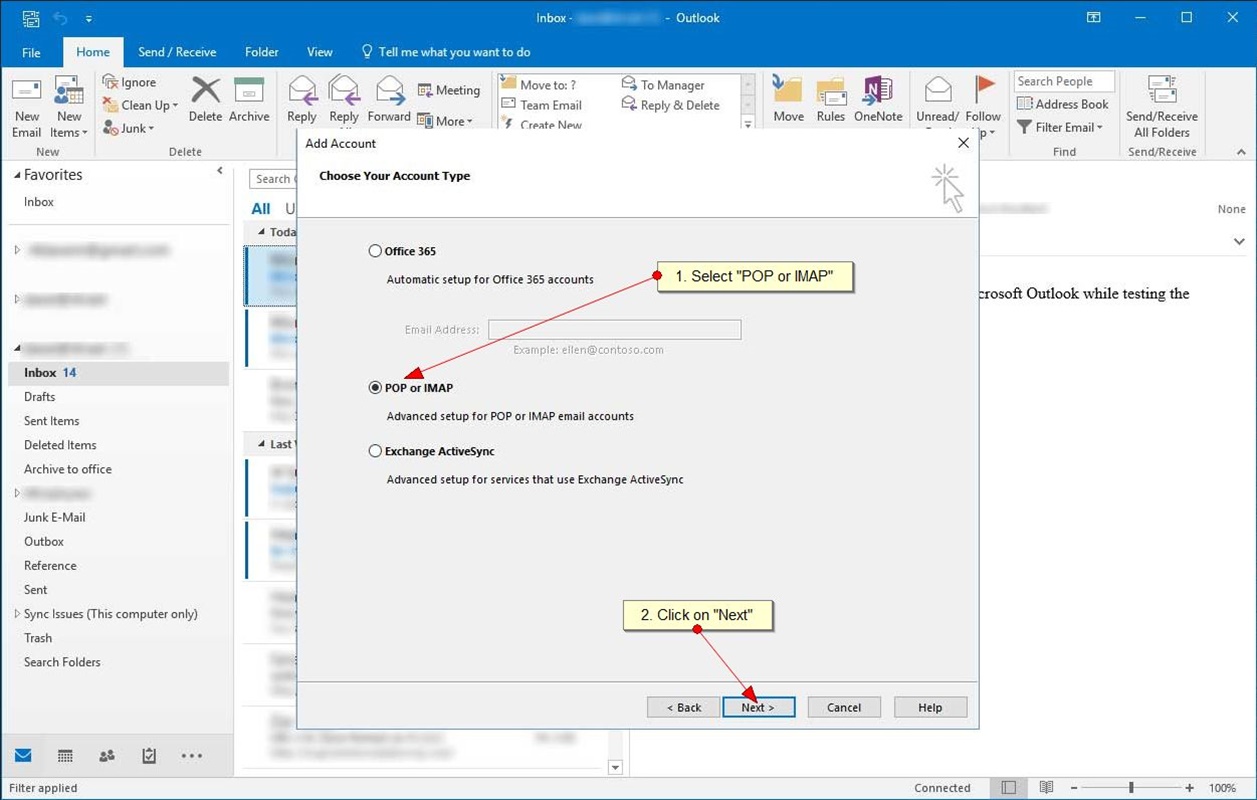This screenshot has height=800, width=1257.
Task: Open the Archive to office folder
Action: coord(68,469)
